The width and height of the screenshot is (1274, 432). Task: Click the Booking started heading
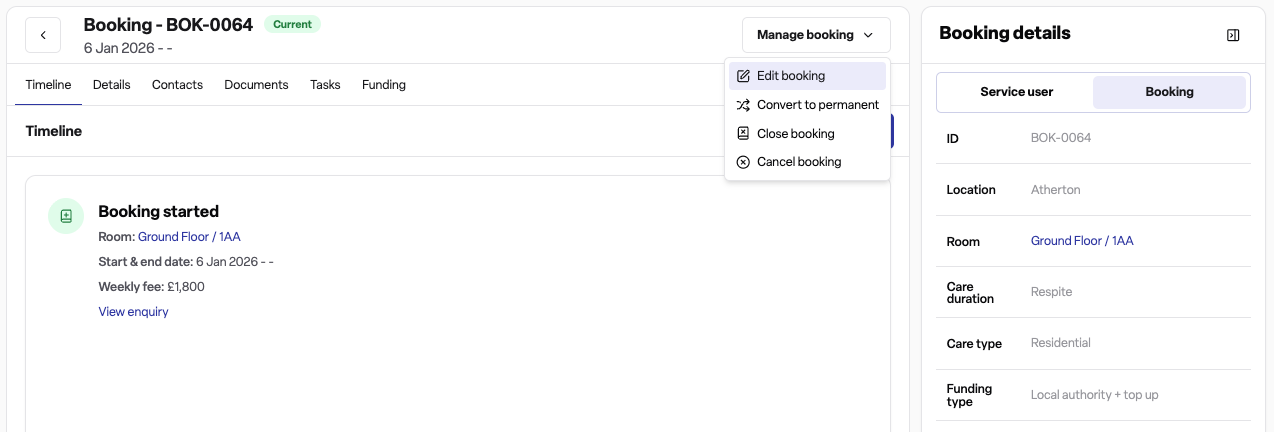point(158,211)
